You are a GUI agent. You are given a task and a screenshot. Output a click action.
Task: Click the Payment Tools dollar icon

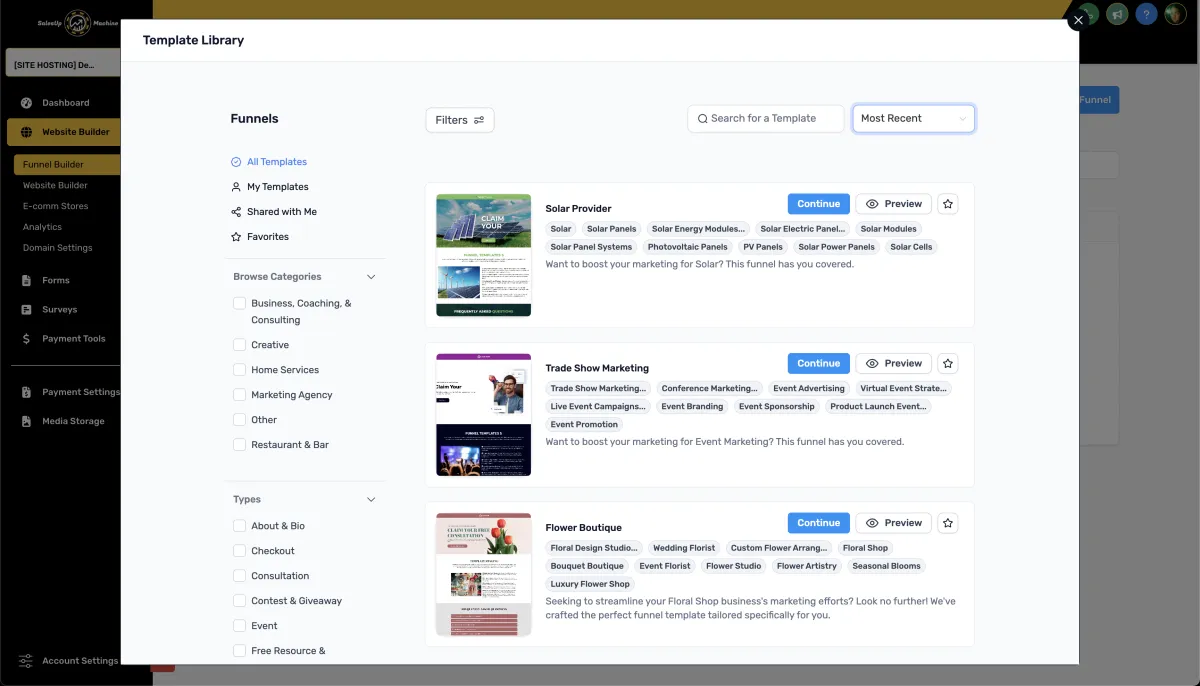coord(26,339)
